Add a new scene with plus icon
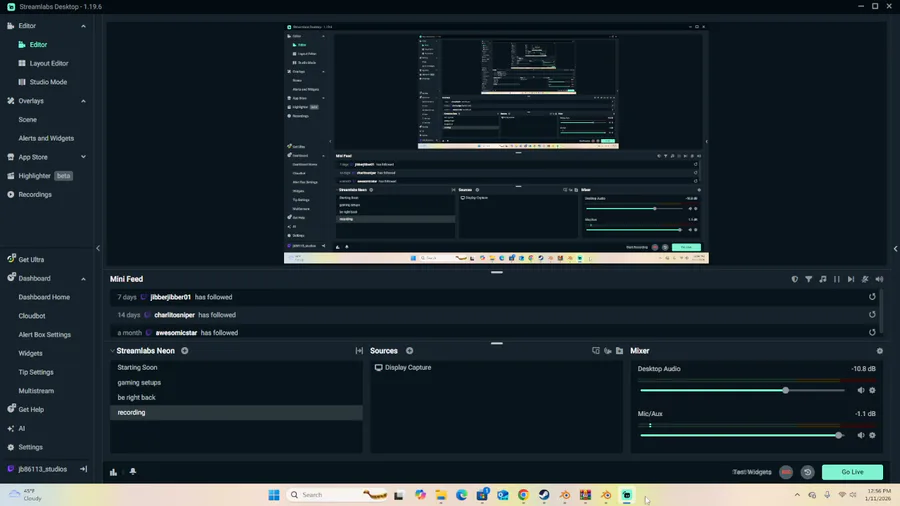The height and width of the screenshot is (506, 900). point(185,351)
